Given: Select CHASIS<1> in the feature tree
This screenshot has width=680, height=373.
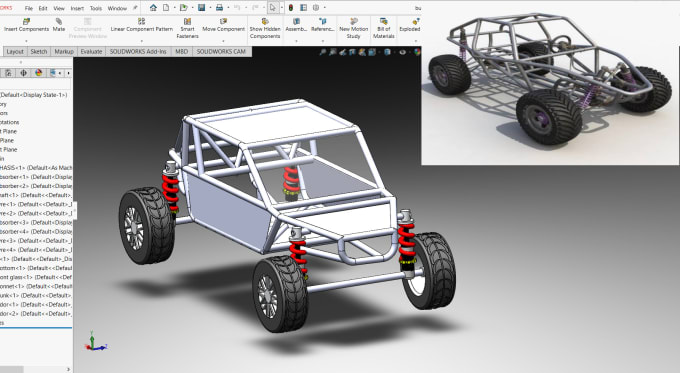Looking at the screenshot, I should (36, 167).
